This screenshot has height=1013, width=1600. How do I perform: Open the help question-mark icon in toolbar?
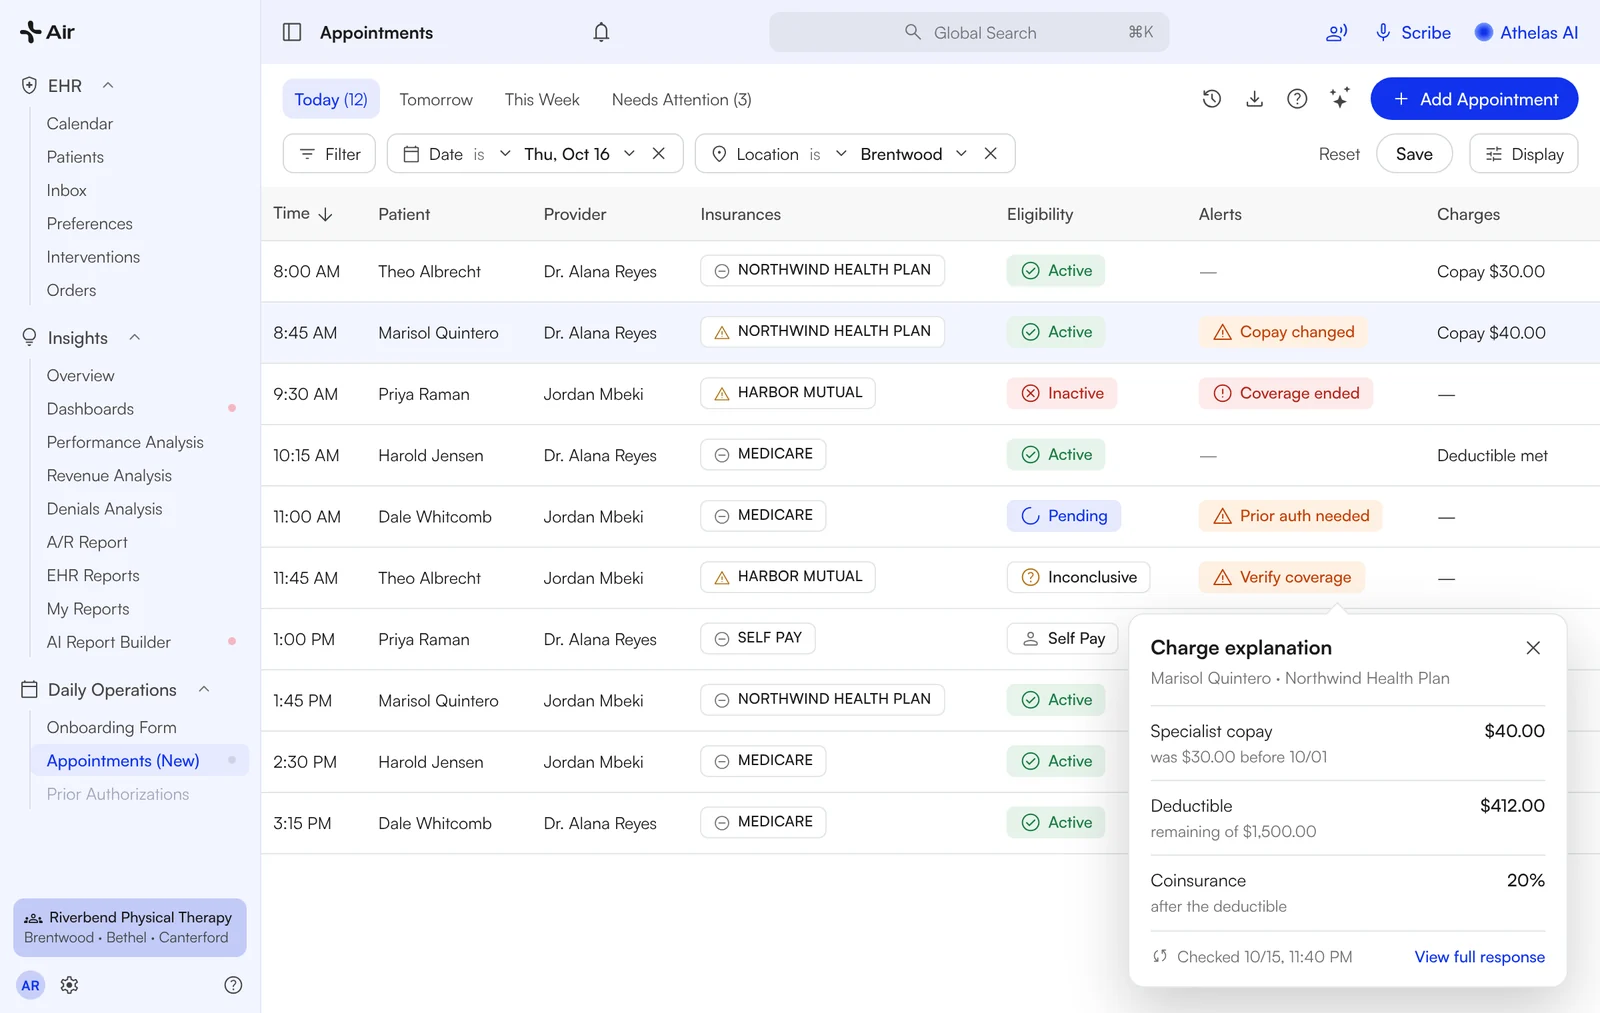[x=1297, y=98]
